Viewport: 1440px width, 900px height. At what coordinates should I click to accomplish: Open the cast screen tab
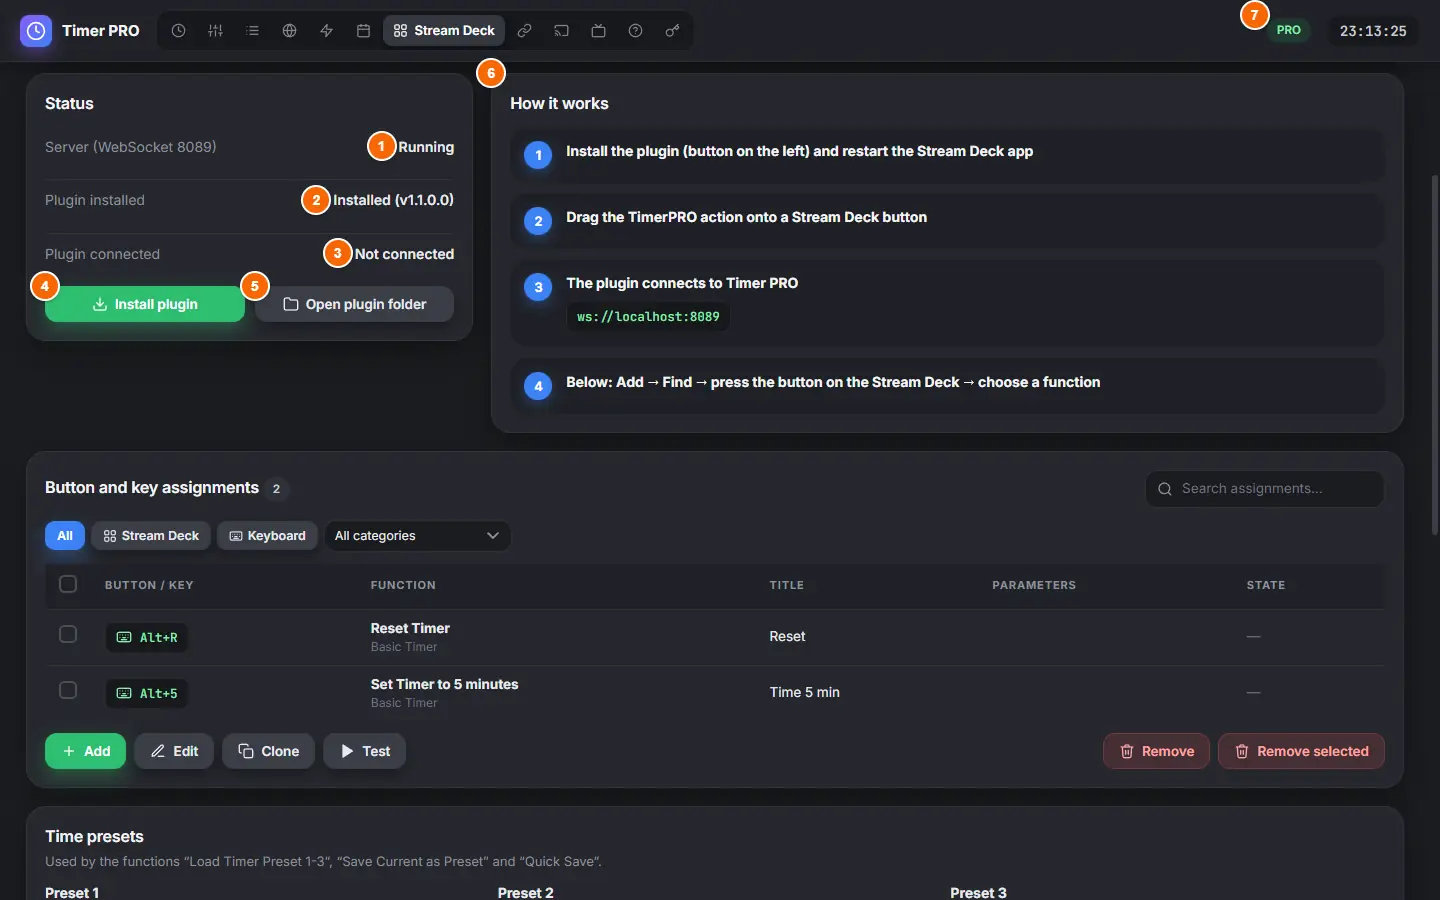click(561, 31)
